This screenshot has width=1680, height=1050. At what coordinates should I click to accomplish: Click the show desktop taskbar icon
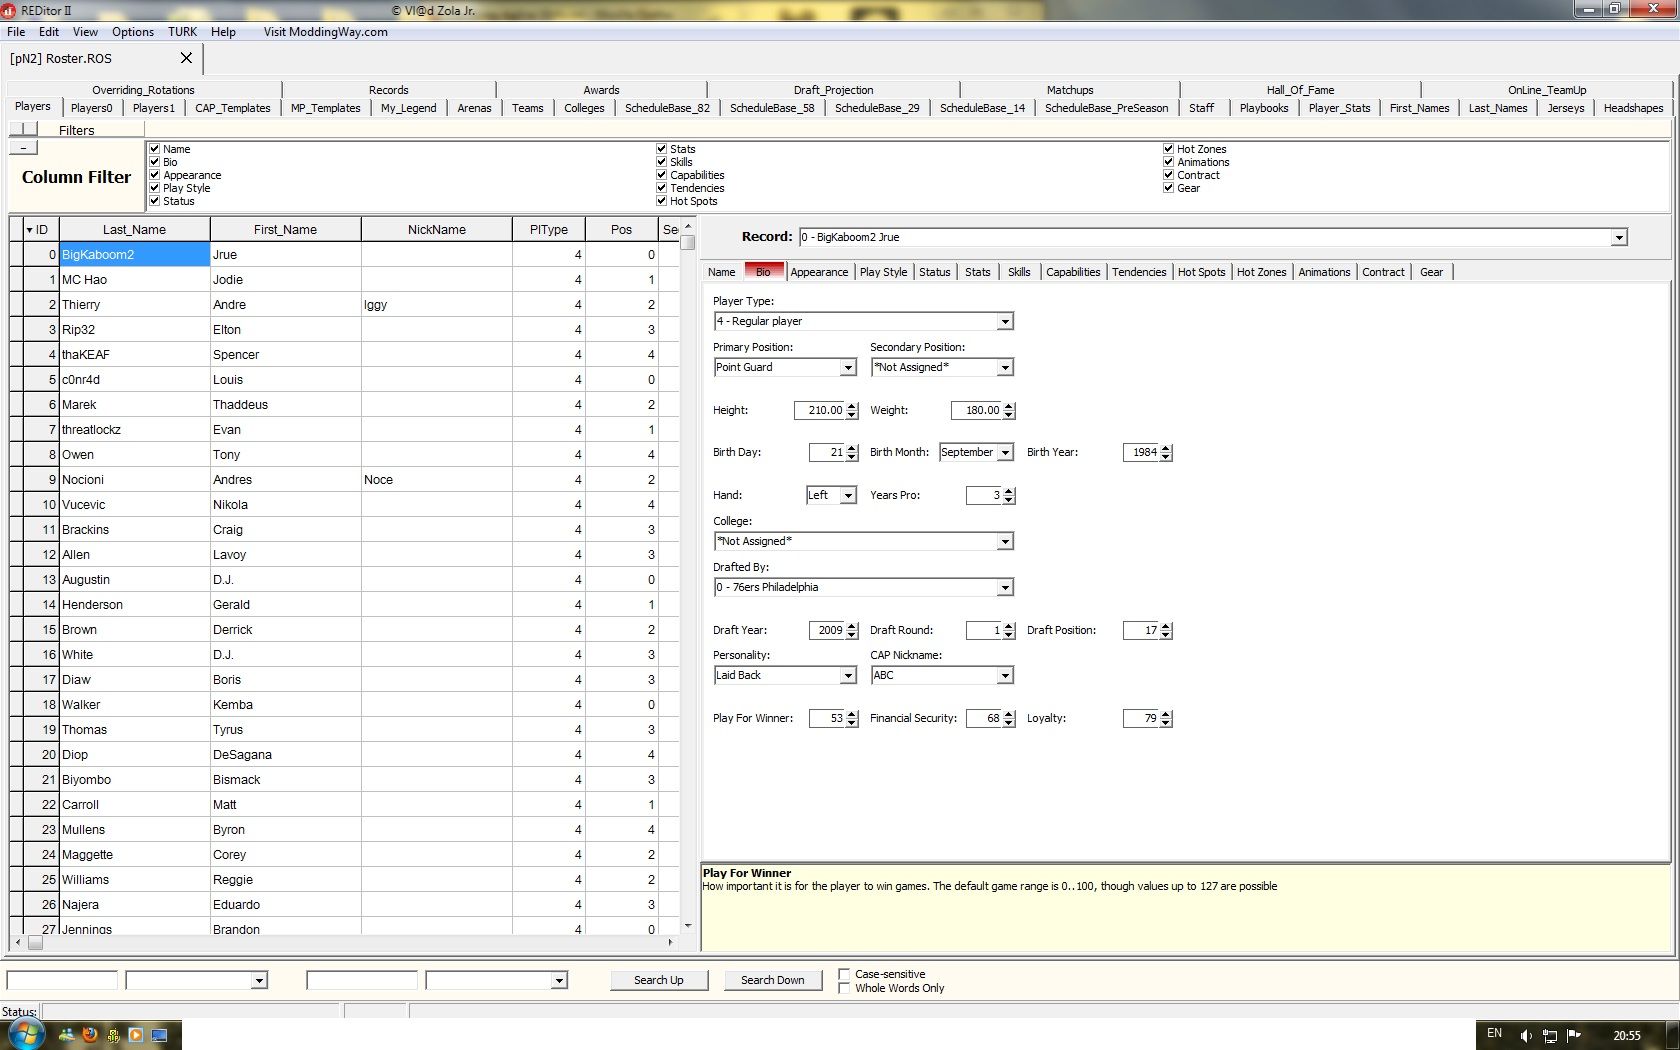coord(159,1035)
